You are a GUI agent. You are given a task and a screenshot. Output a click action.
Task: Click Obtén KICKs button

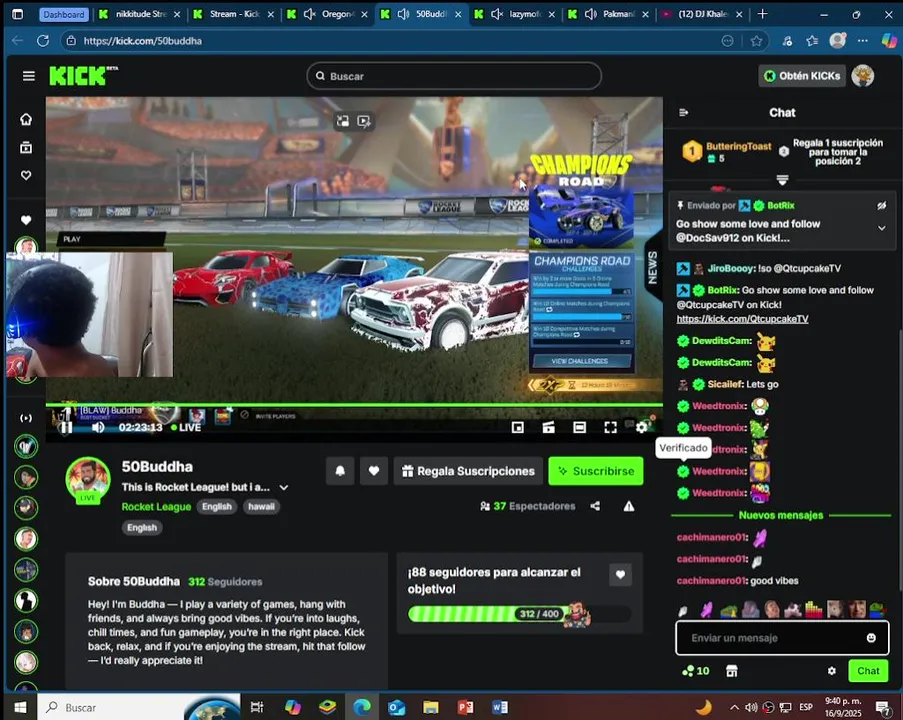pyautogui.click(x=802, y=75)
